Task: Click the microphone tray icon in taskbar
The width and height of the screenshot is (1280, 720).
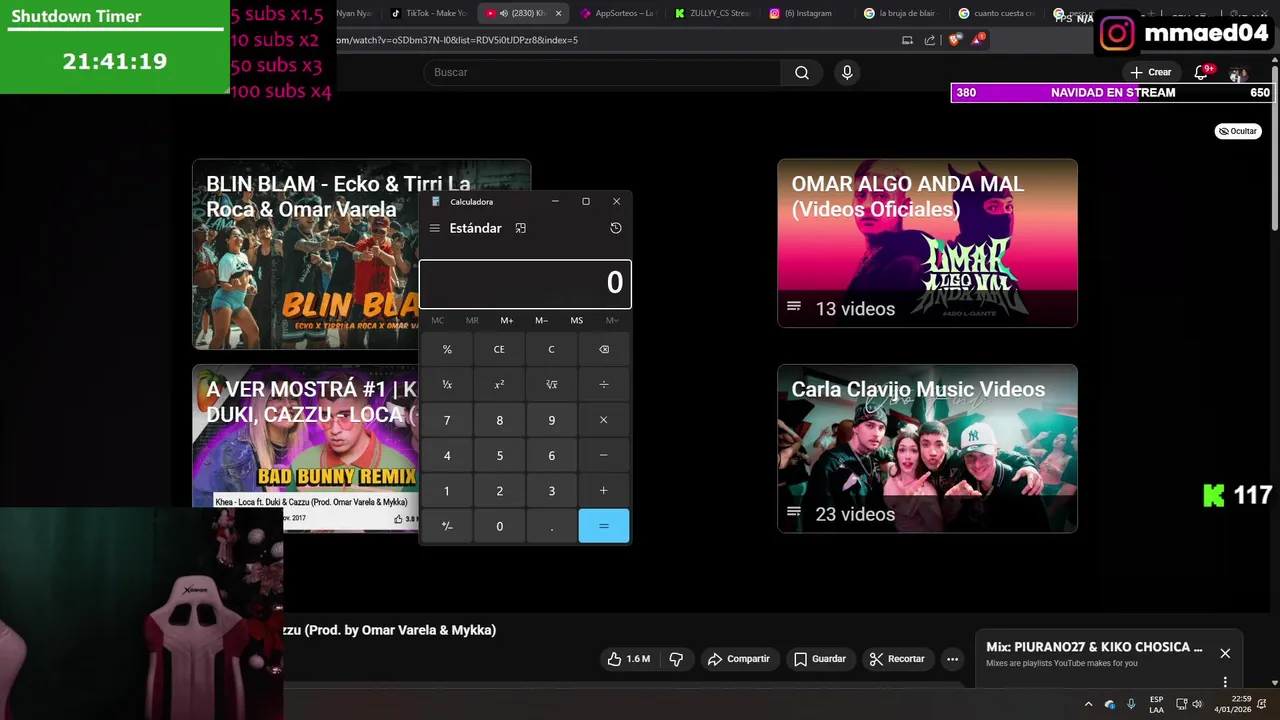Action: pyautogui.click(x=1131, y=704)
